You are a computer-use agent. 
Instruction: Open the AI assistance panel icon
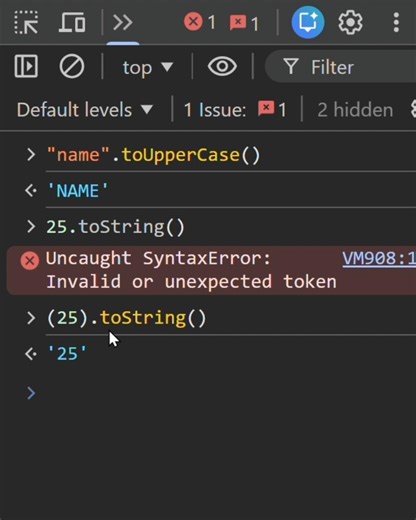(308, 22)
